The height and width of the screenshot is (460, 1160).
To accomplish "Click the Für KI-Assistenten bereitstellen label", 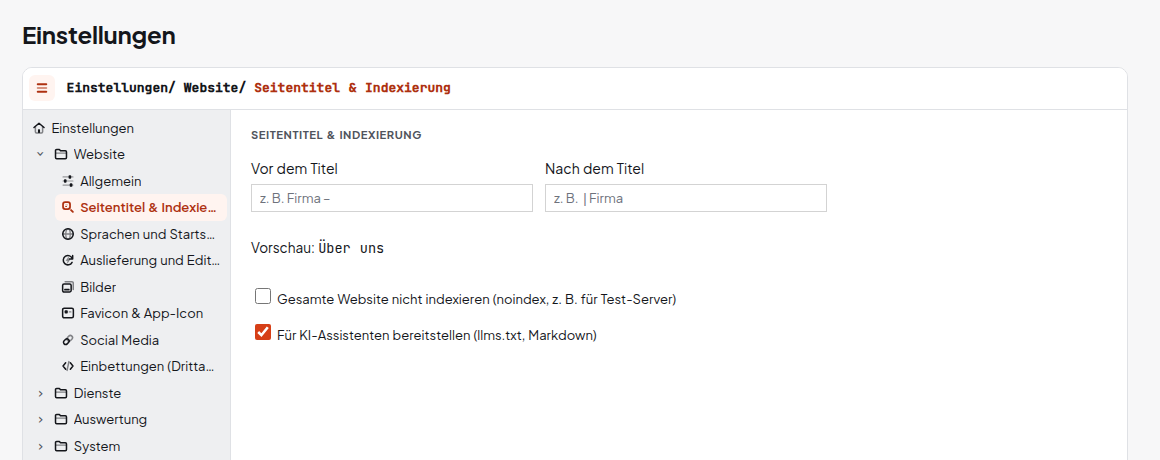I will point(436,335).
